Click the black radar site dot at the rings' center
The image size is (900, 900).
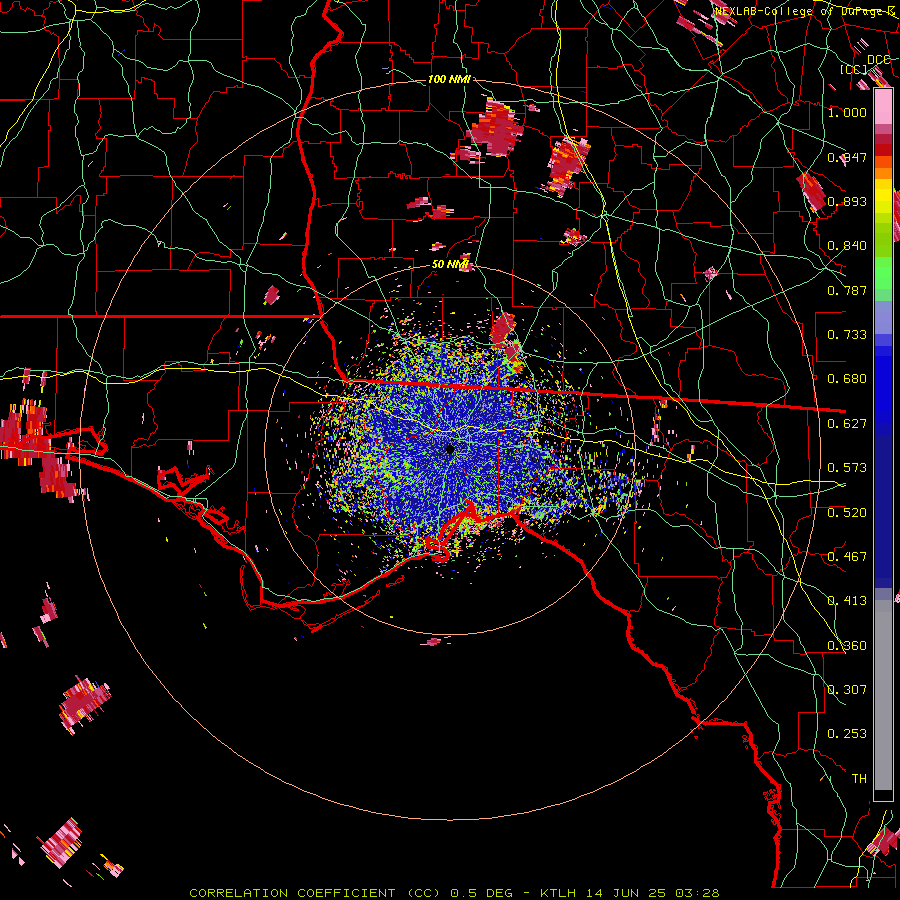[450, 449]
